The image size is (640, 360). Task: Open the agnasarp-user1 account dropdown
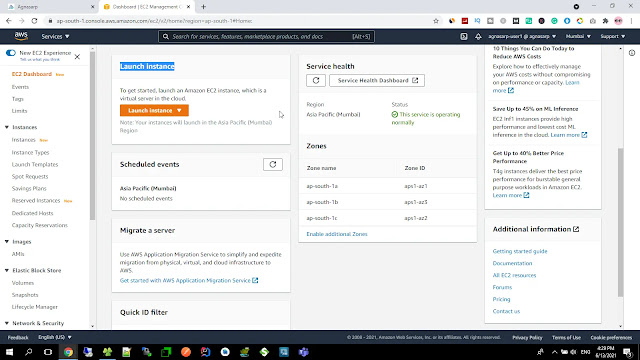522,36
